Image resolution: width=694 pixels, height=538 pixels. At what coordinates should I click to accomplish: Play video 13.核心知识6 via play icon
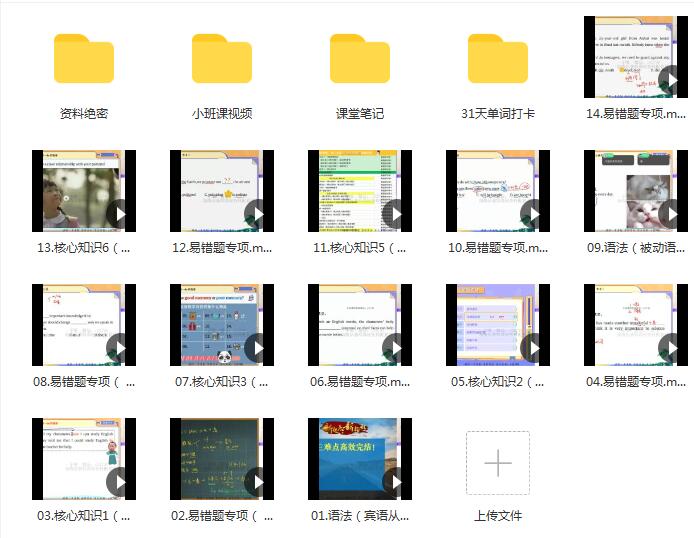[x=119, y=214]
